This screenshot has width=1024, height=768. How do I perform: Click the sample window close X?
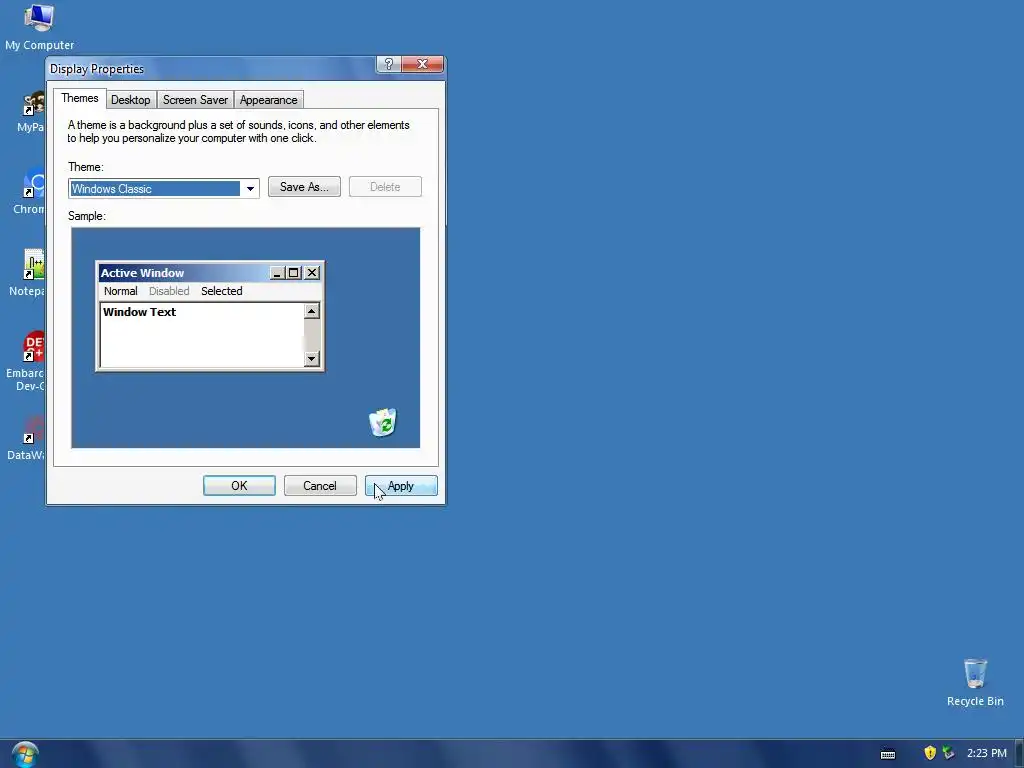pyautogui.click(x=312, y=273)
